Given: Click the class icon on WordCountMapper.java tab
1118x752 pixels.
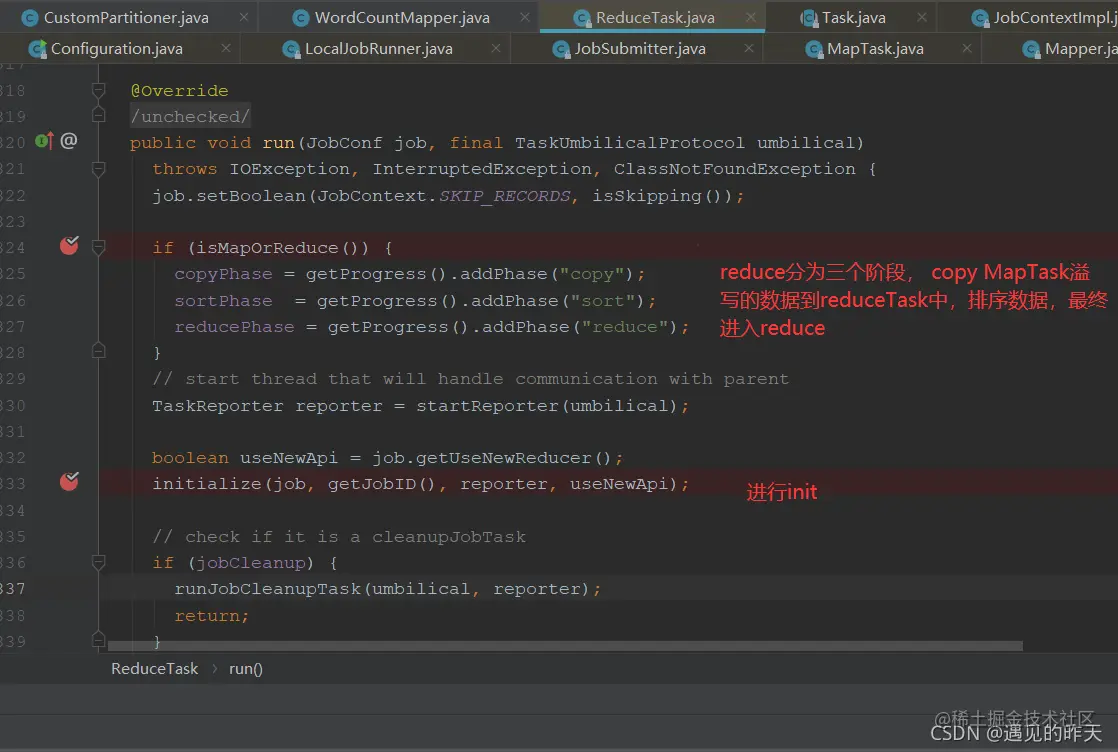Looking at the screenshot, I should 301,18.
